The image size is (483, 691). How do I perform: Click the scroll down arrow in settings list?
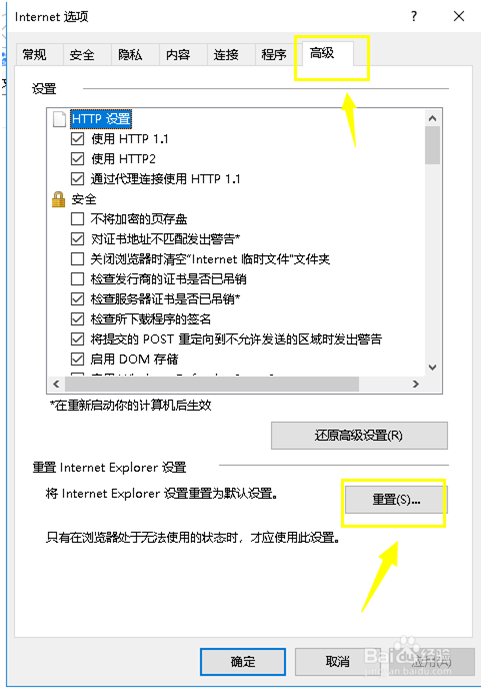click(x=432, y=367)
